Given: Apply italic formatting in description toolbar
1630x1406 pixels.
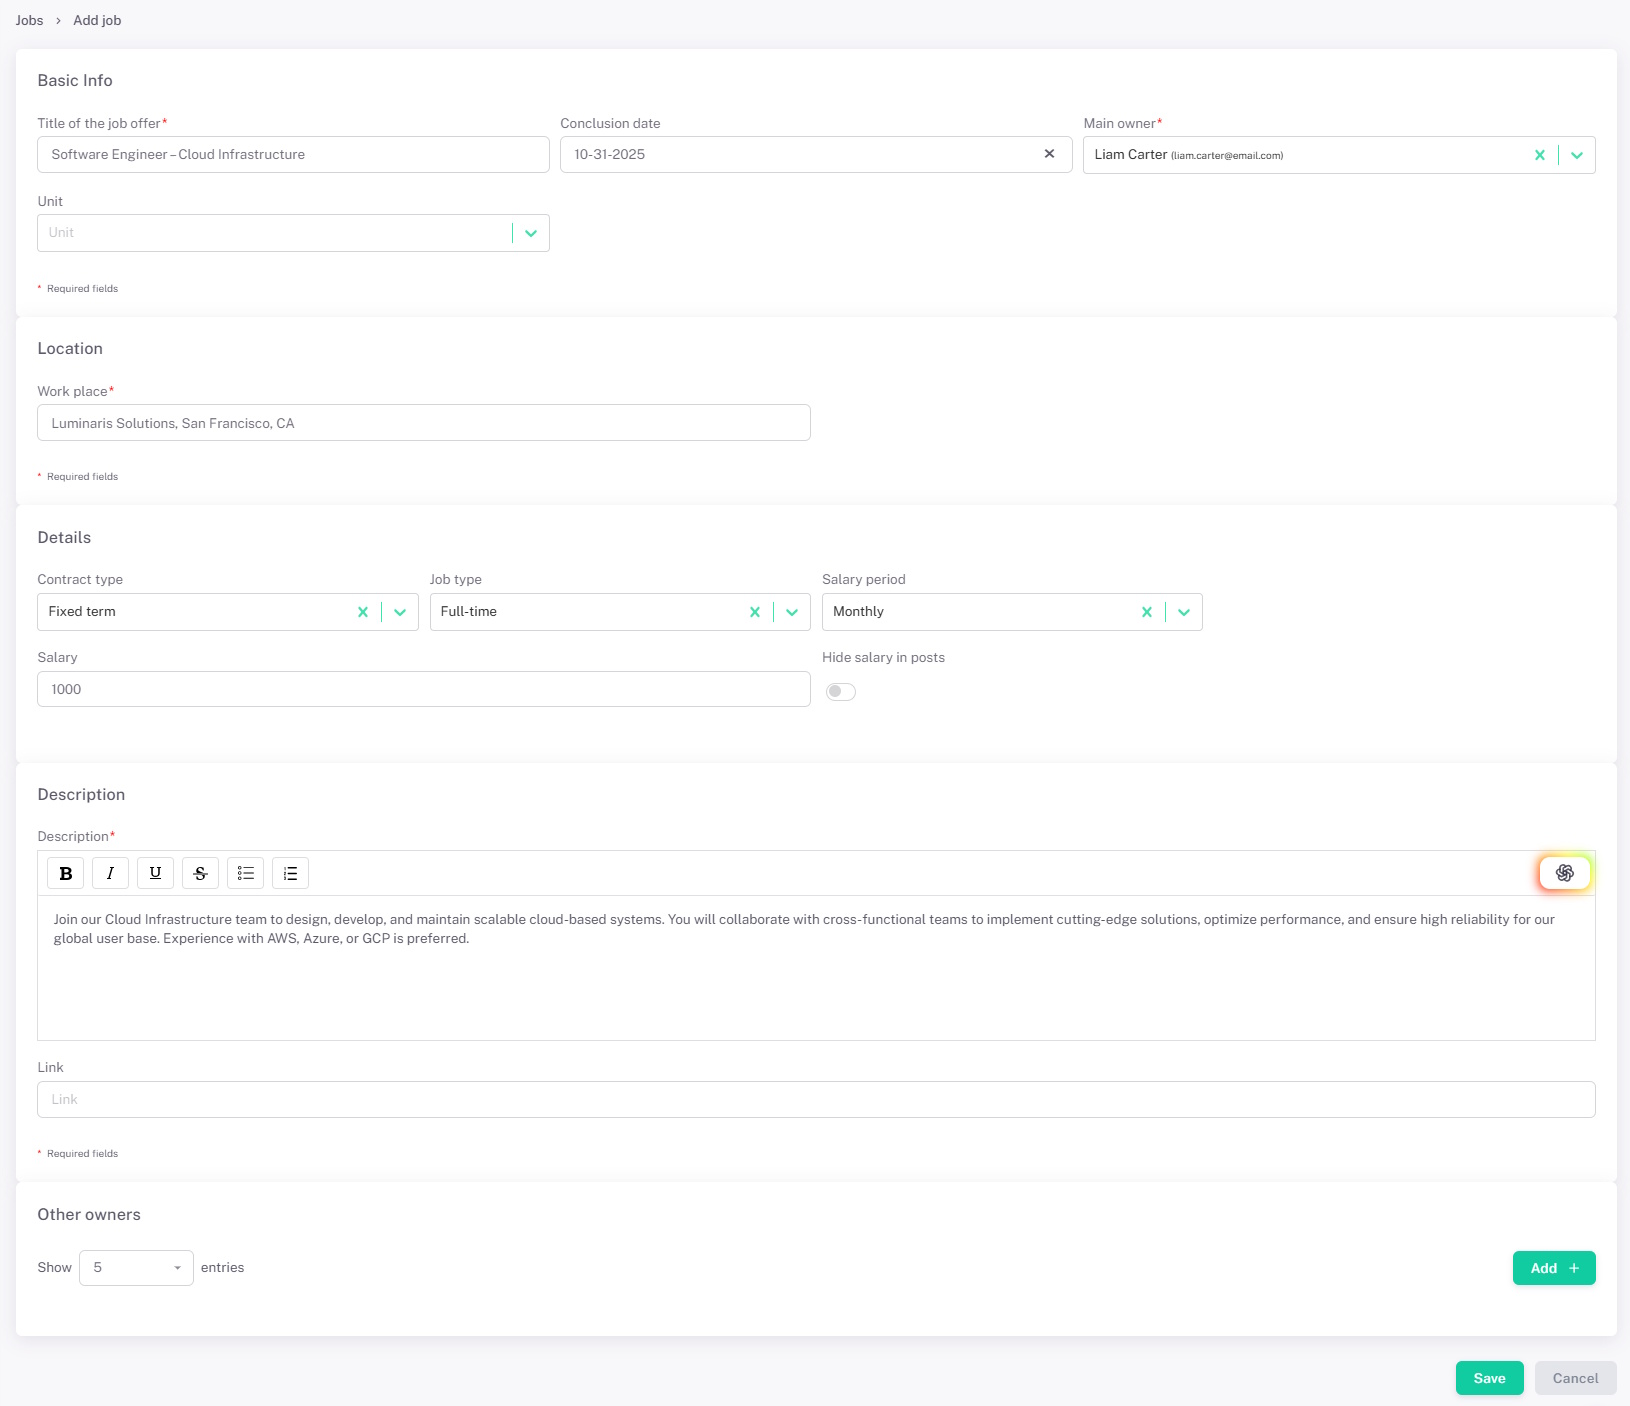Looking at the screenshot, I should [110, 873].
